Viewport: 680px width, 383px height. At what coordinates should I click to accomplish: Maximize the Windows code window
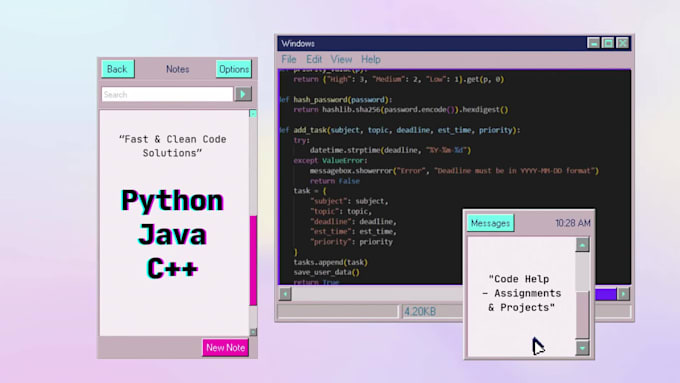[x=608, y=43]
